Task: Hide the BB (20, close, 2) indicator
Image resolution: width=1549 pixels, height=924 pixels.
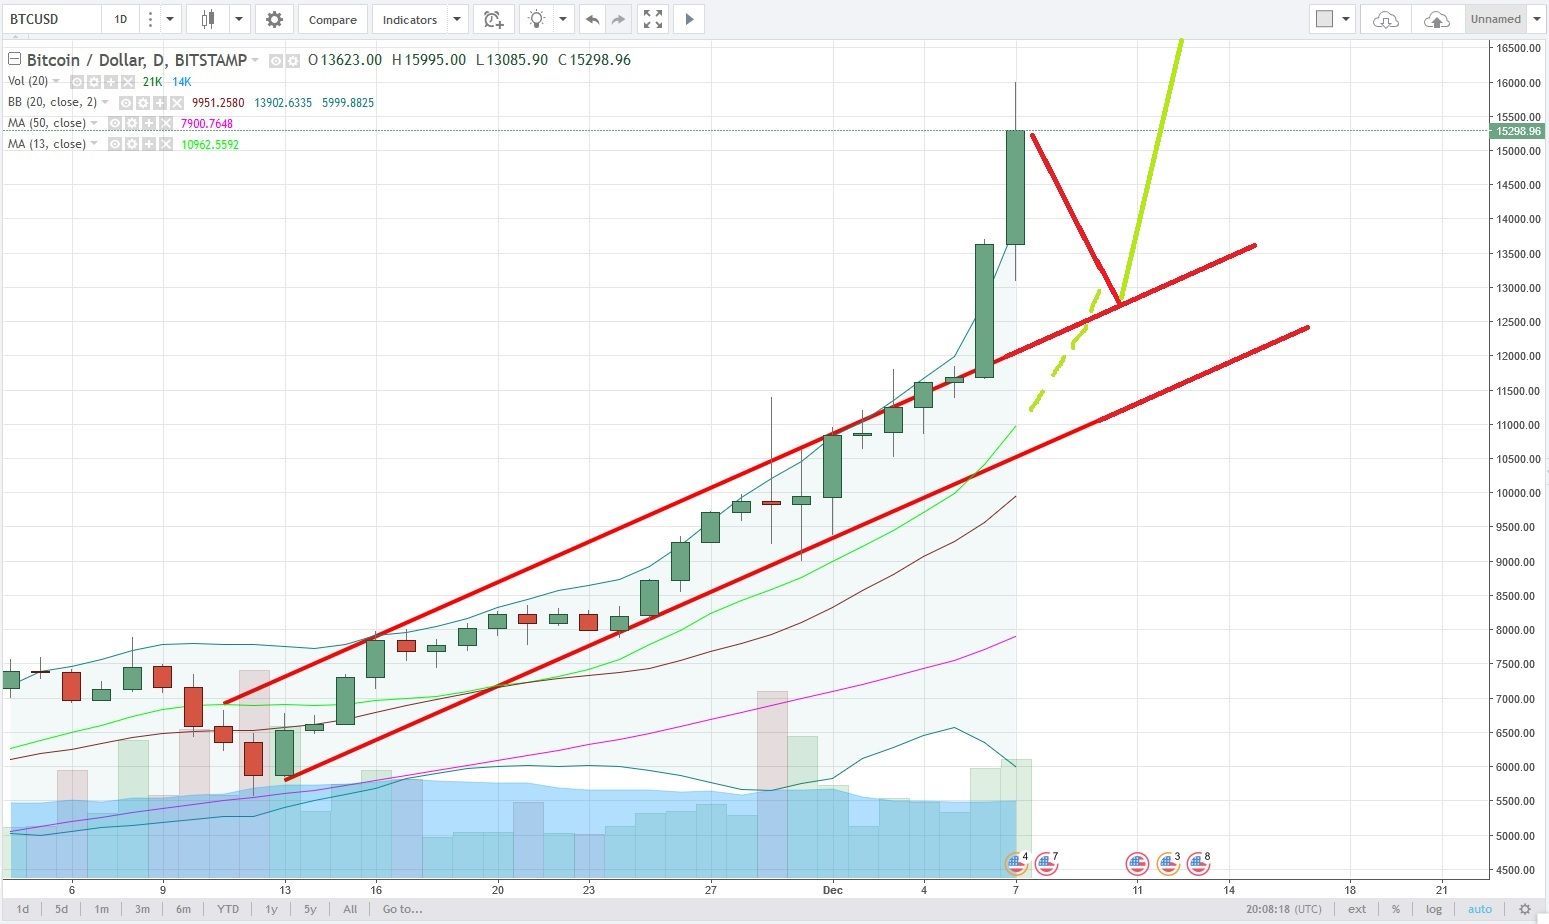Action: pos(126,102)
